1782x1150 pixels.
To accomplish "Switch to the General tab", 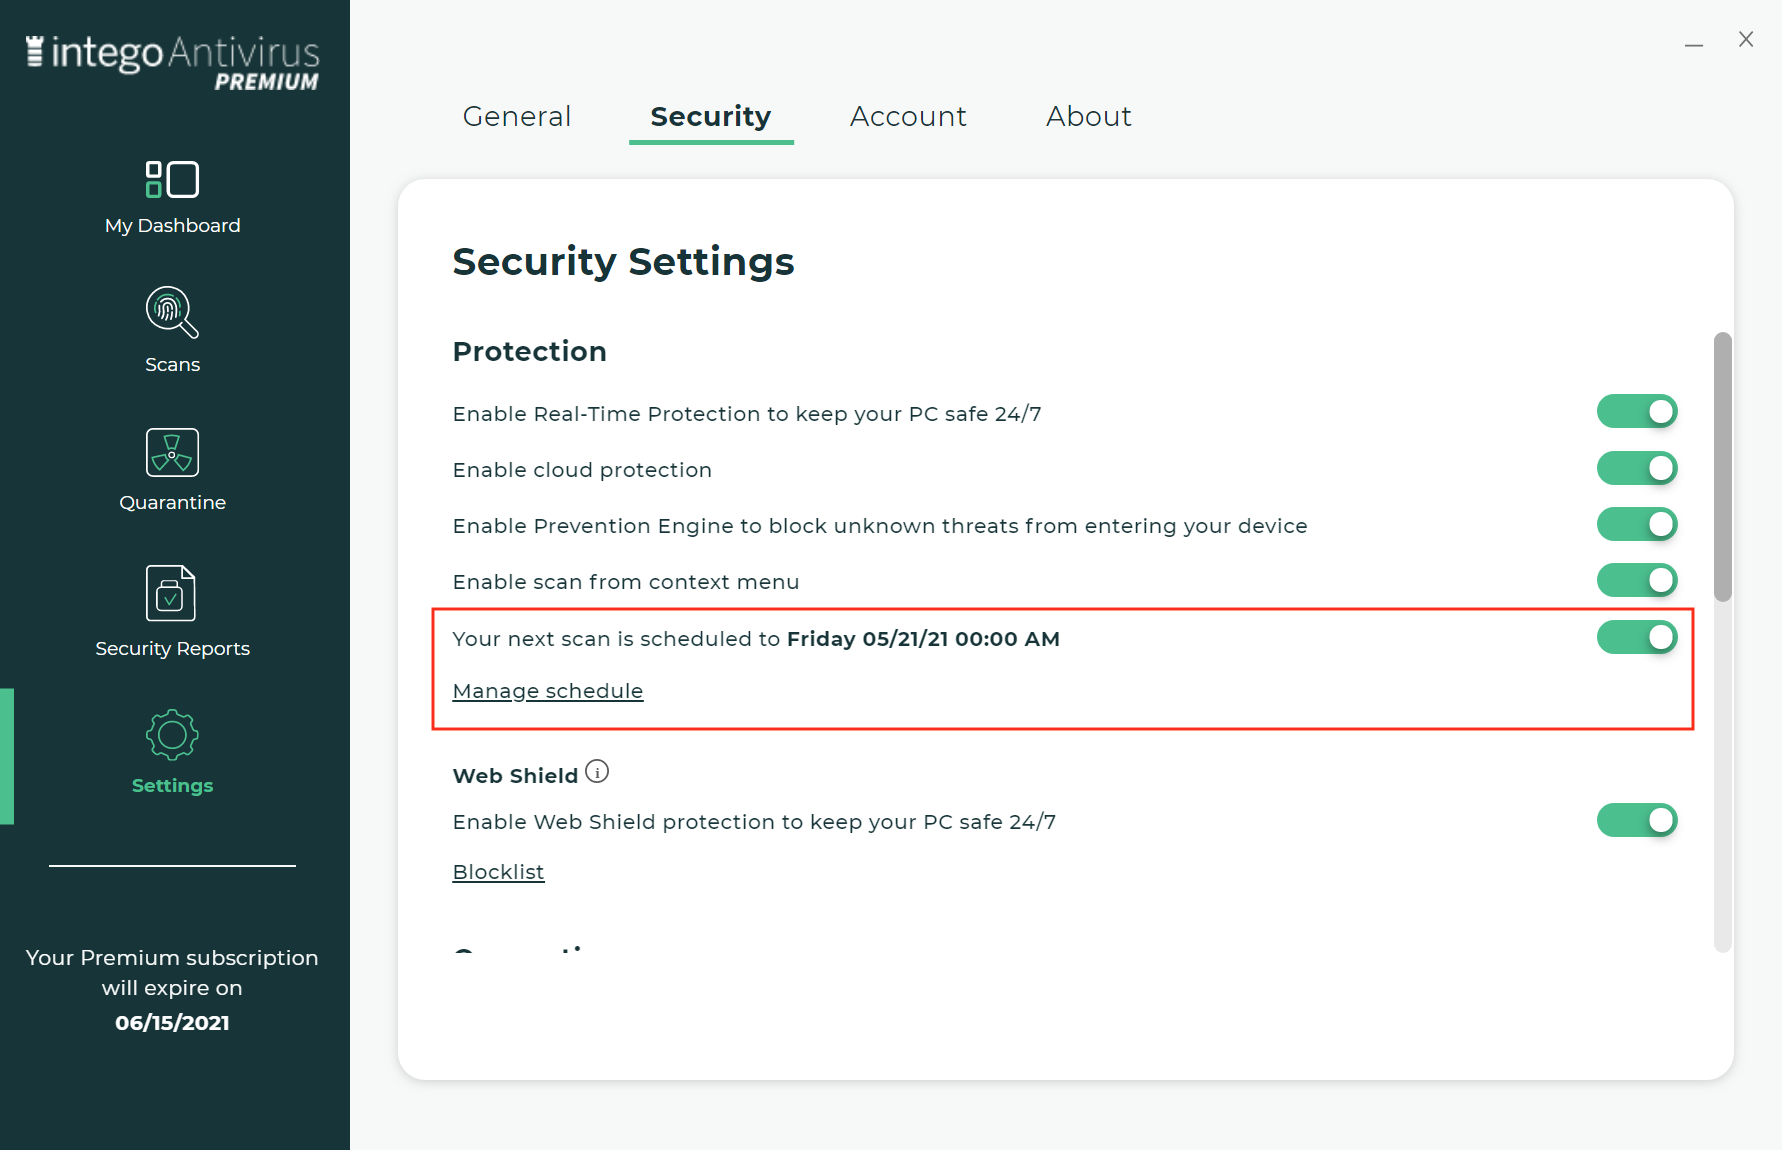I will 517,117.
